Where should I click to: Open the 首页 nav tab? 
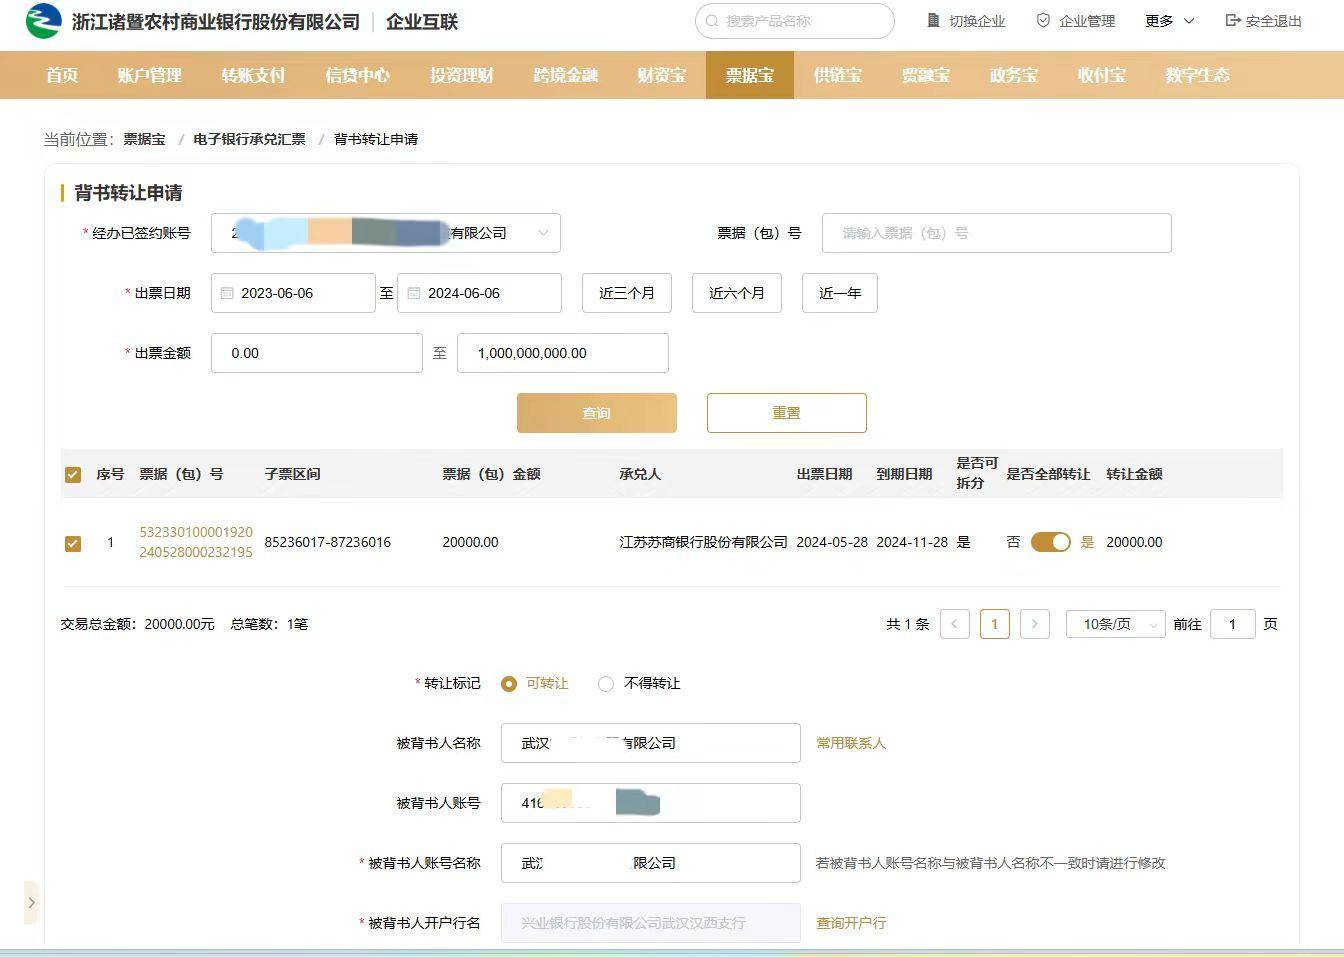pyautogui.click(x=62, y=75)
